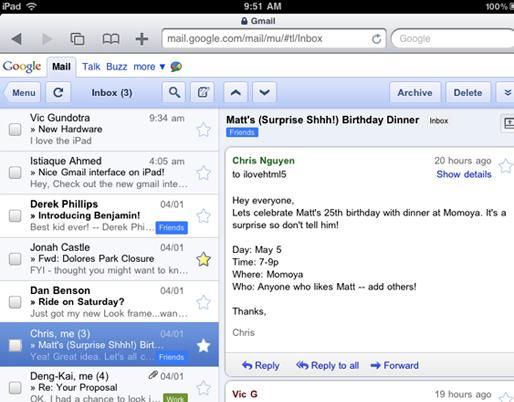
Task: Open the Buzz tab
Action: click(x=117, y=67)
